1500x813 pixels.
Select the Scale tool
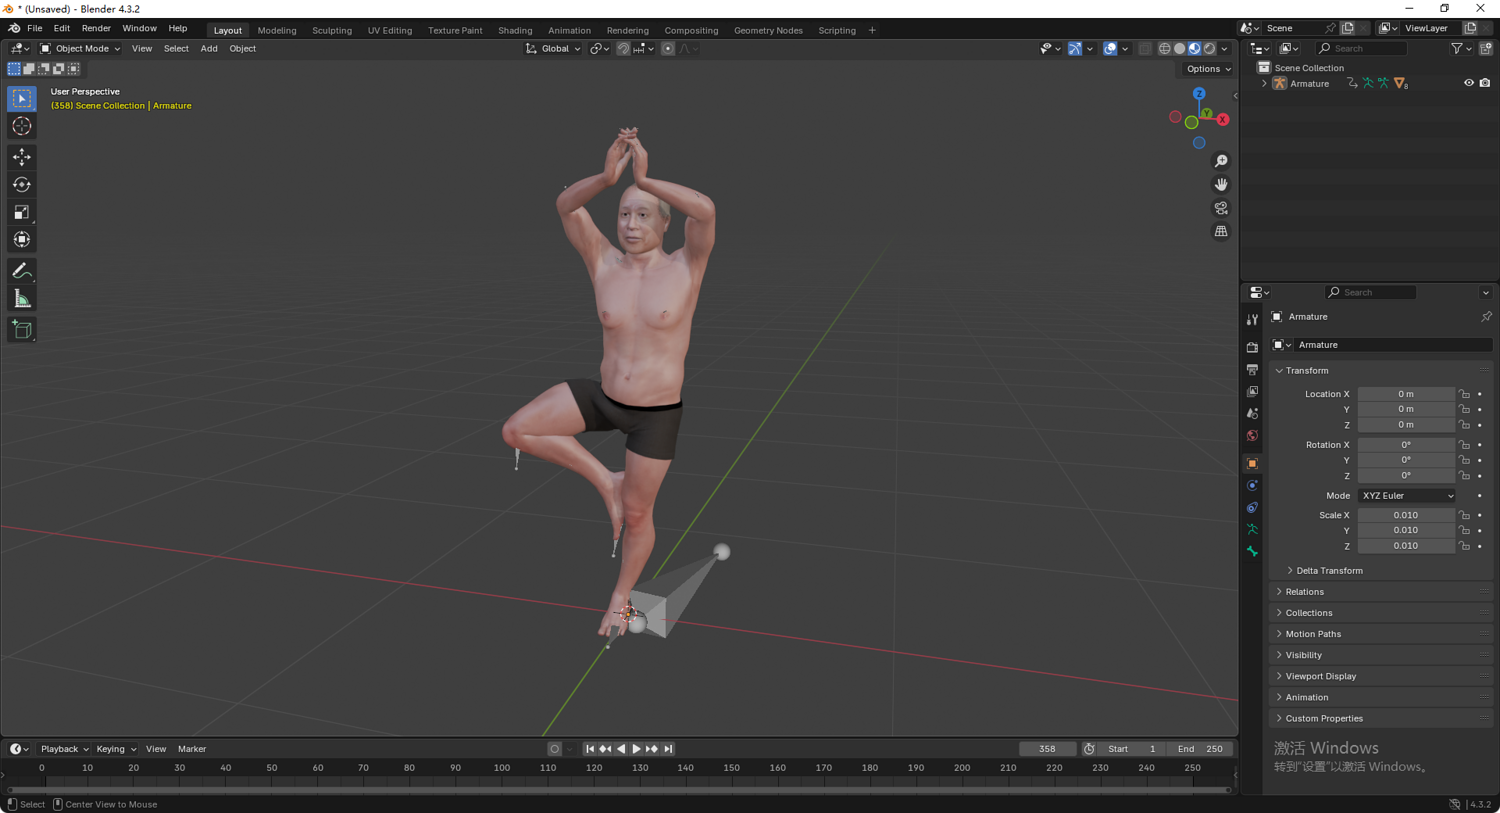(x=22, y=212)
